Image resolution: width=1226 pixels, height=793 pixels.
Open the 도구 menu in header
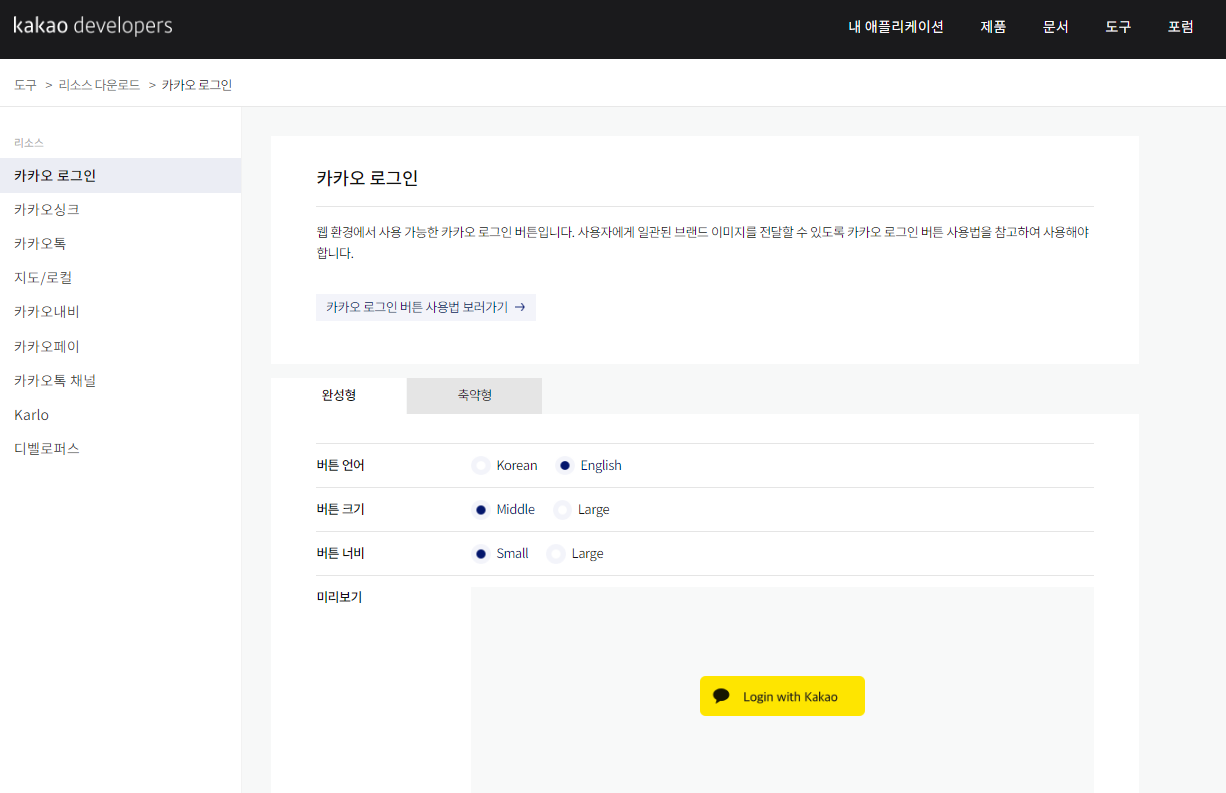tap(1118, 27)
